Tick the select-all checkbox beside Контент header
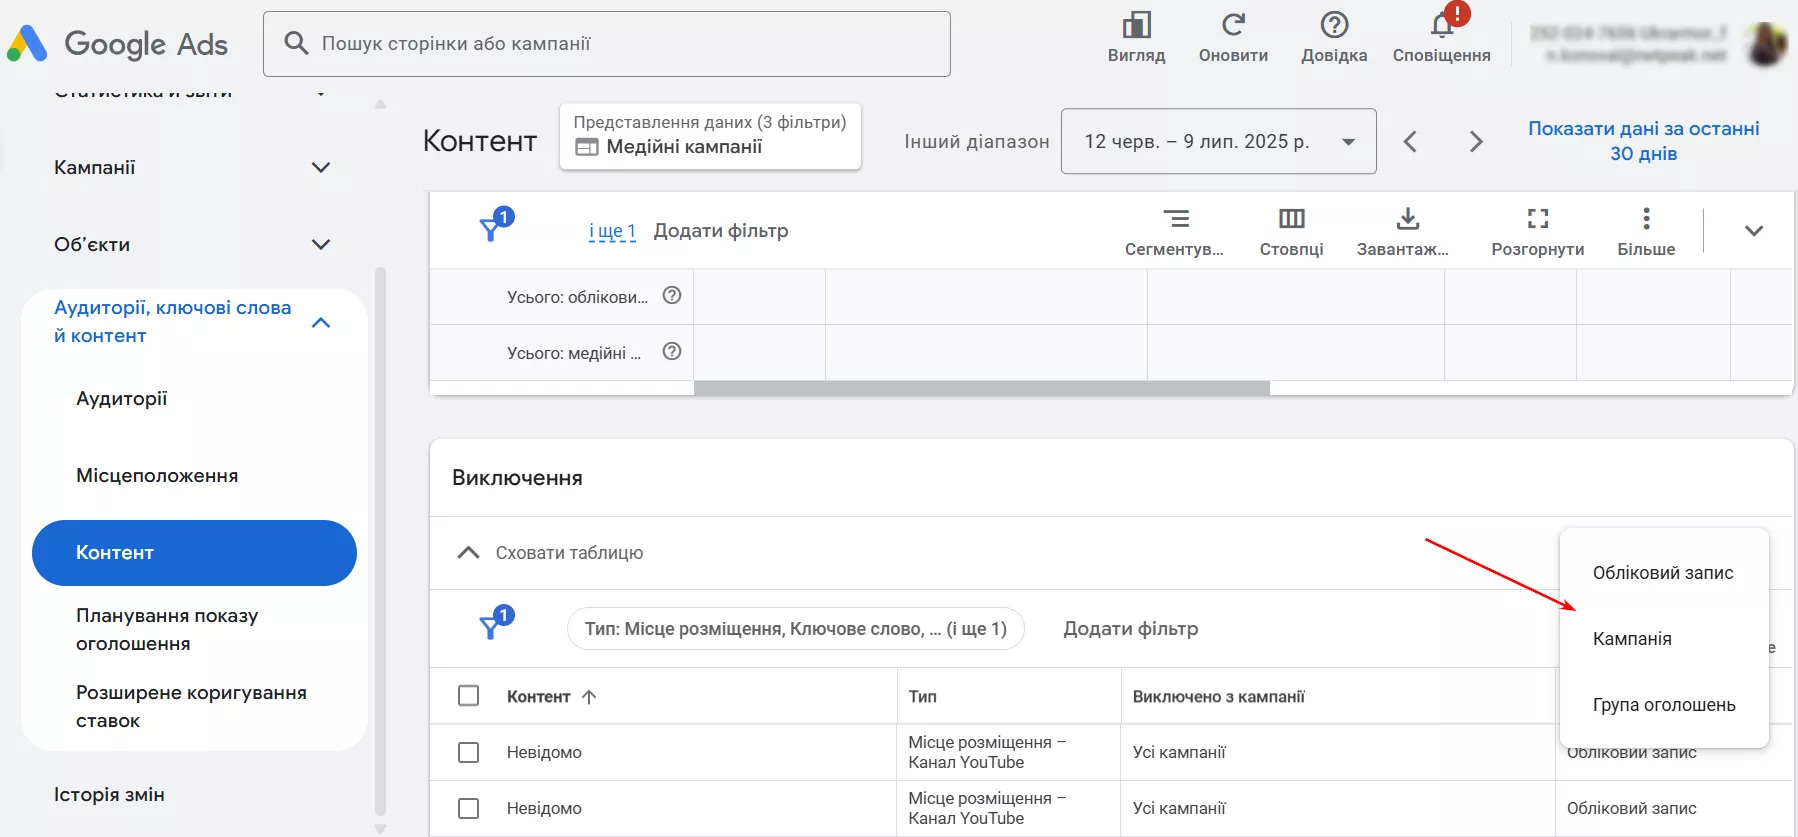The height and width of the screenshot is (837, 1798). pos(468,695)
